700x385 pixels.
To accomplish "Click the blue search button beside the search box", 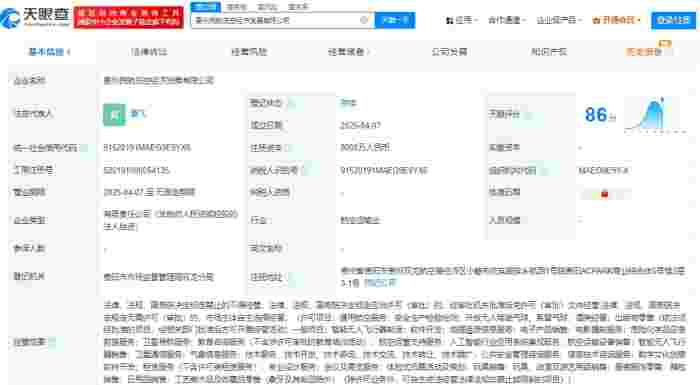I will [x=395, y=20].
